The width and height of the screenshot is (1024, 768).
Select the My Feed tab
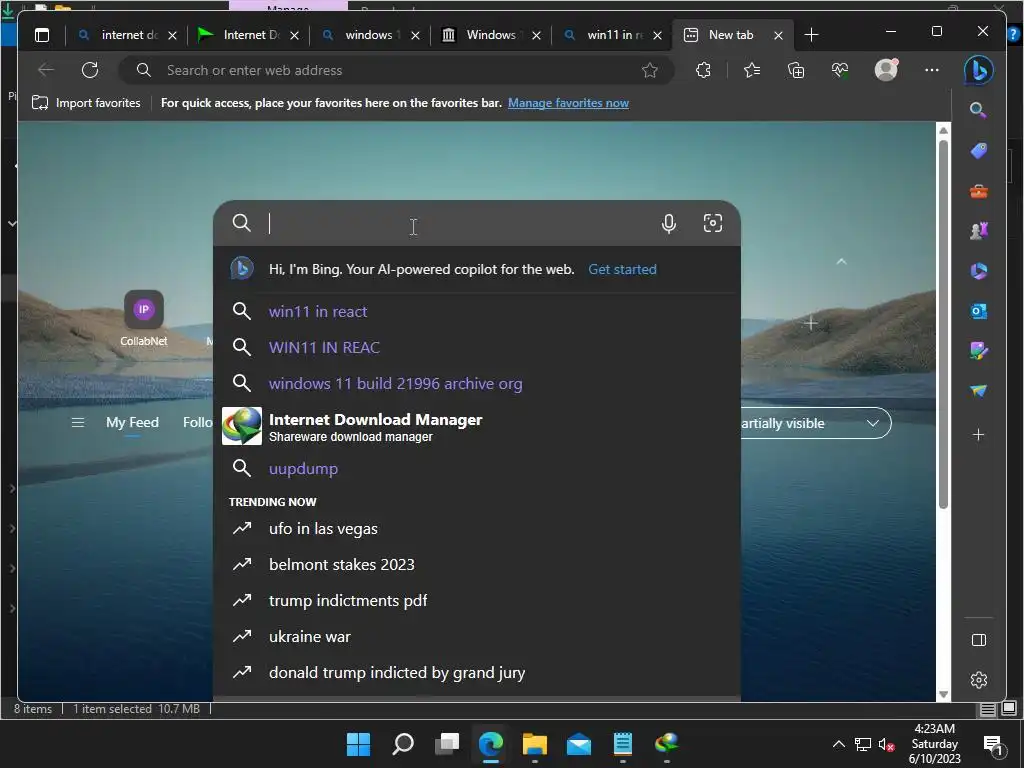132,423
